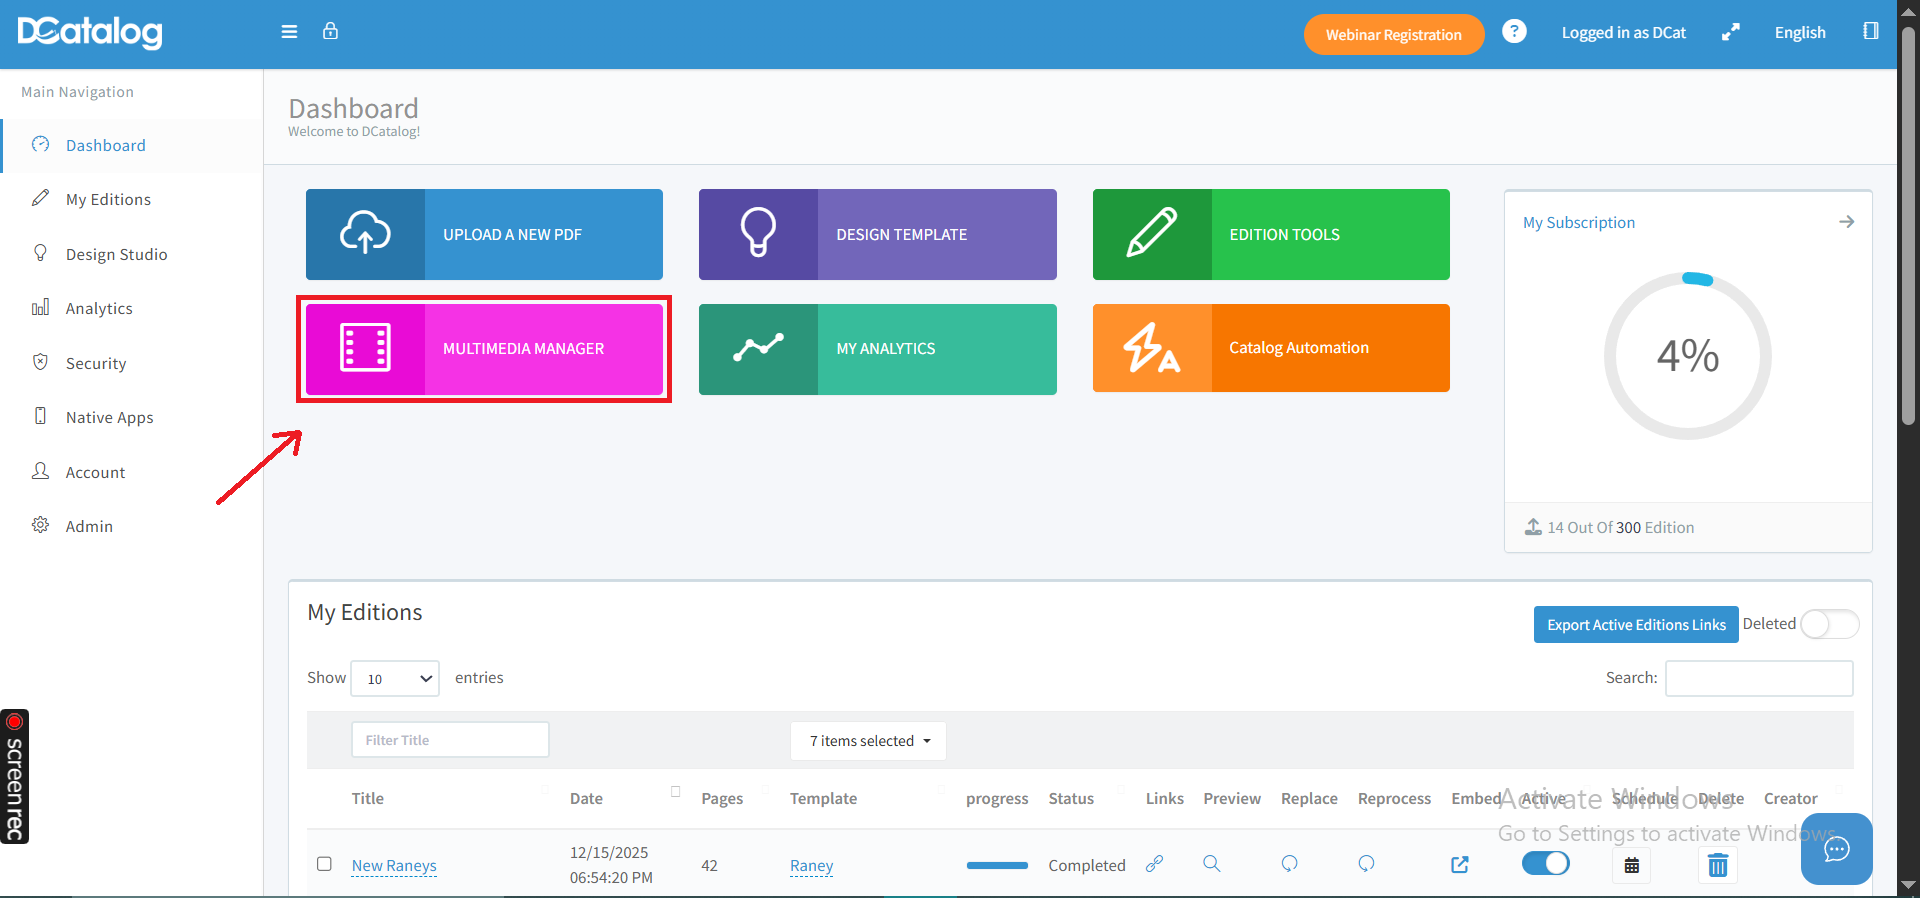Click the Webinar Registration button
The height and width of the screenshot is (898, 1920).
coord(1393,35)
